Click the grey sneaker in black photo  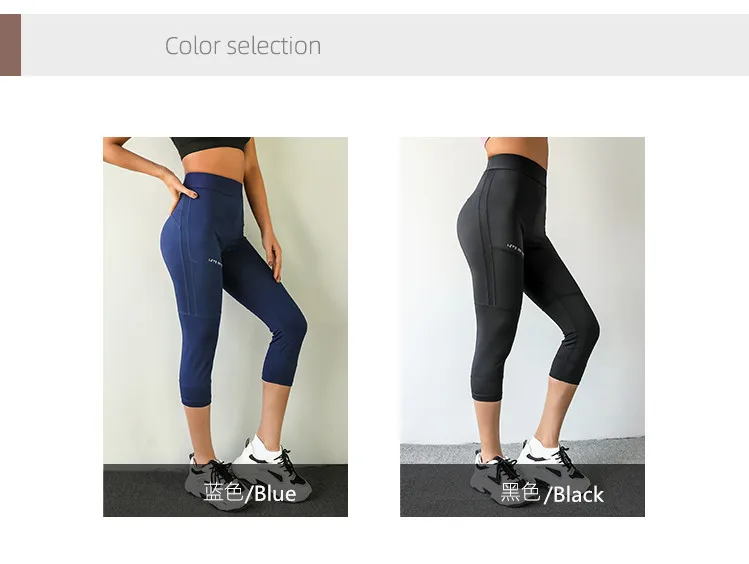[x=506, y=478]
